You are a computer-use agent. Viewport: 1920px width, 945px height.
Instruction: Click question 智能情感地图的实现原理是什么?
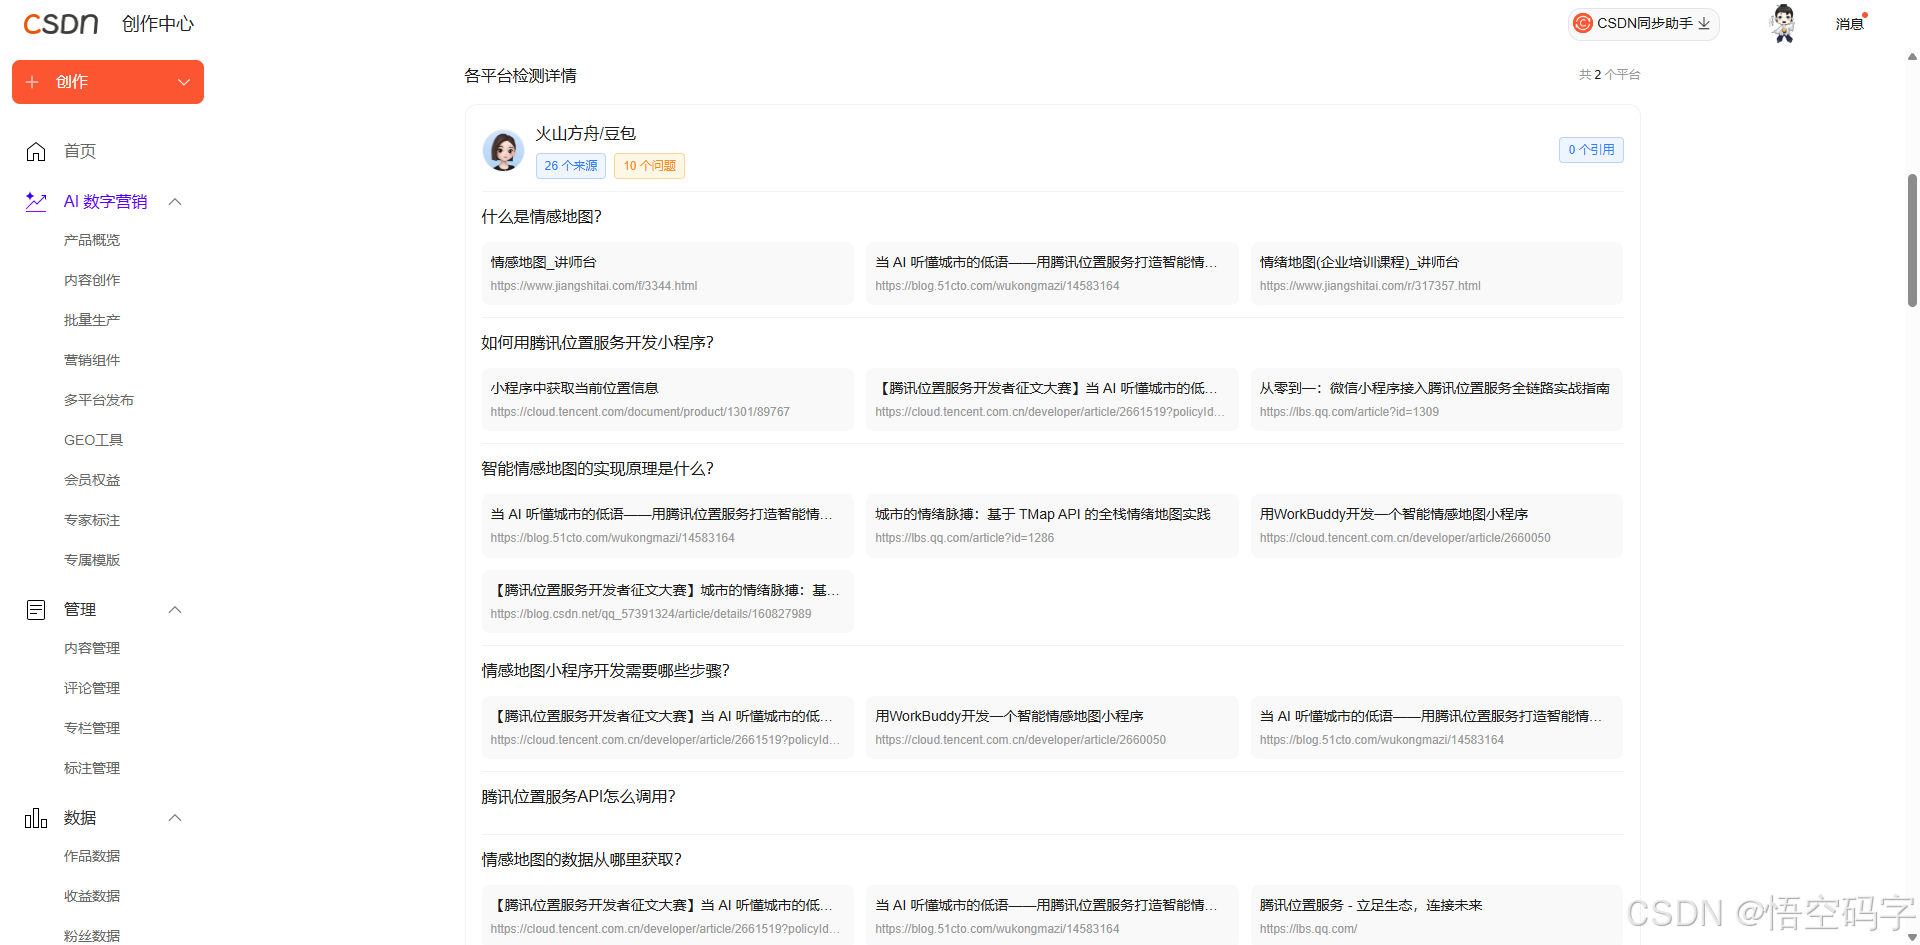pos(597,469)
